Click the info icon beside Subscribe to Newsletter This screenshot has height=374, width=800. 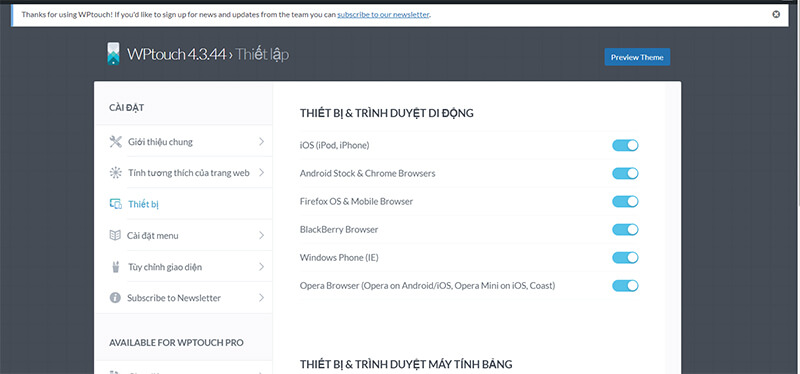coord(115,297)
